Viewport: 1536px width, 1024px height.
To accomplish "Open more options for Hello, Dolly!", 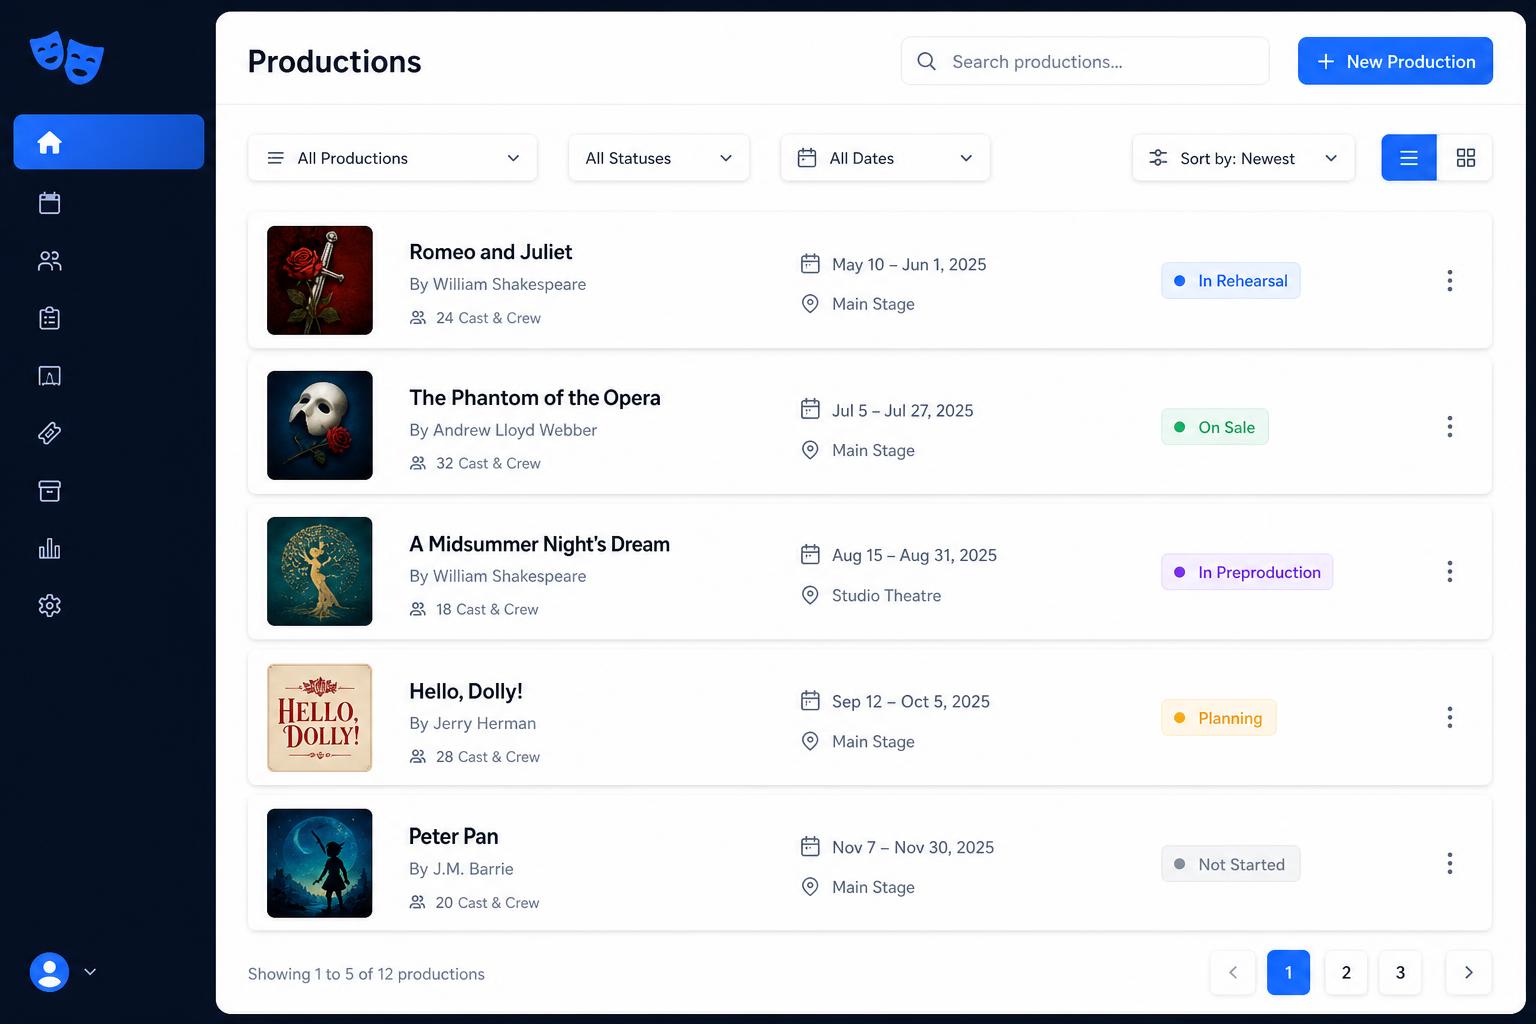I will 1449,718.
